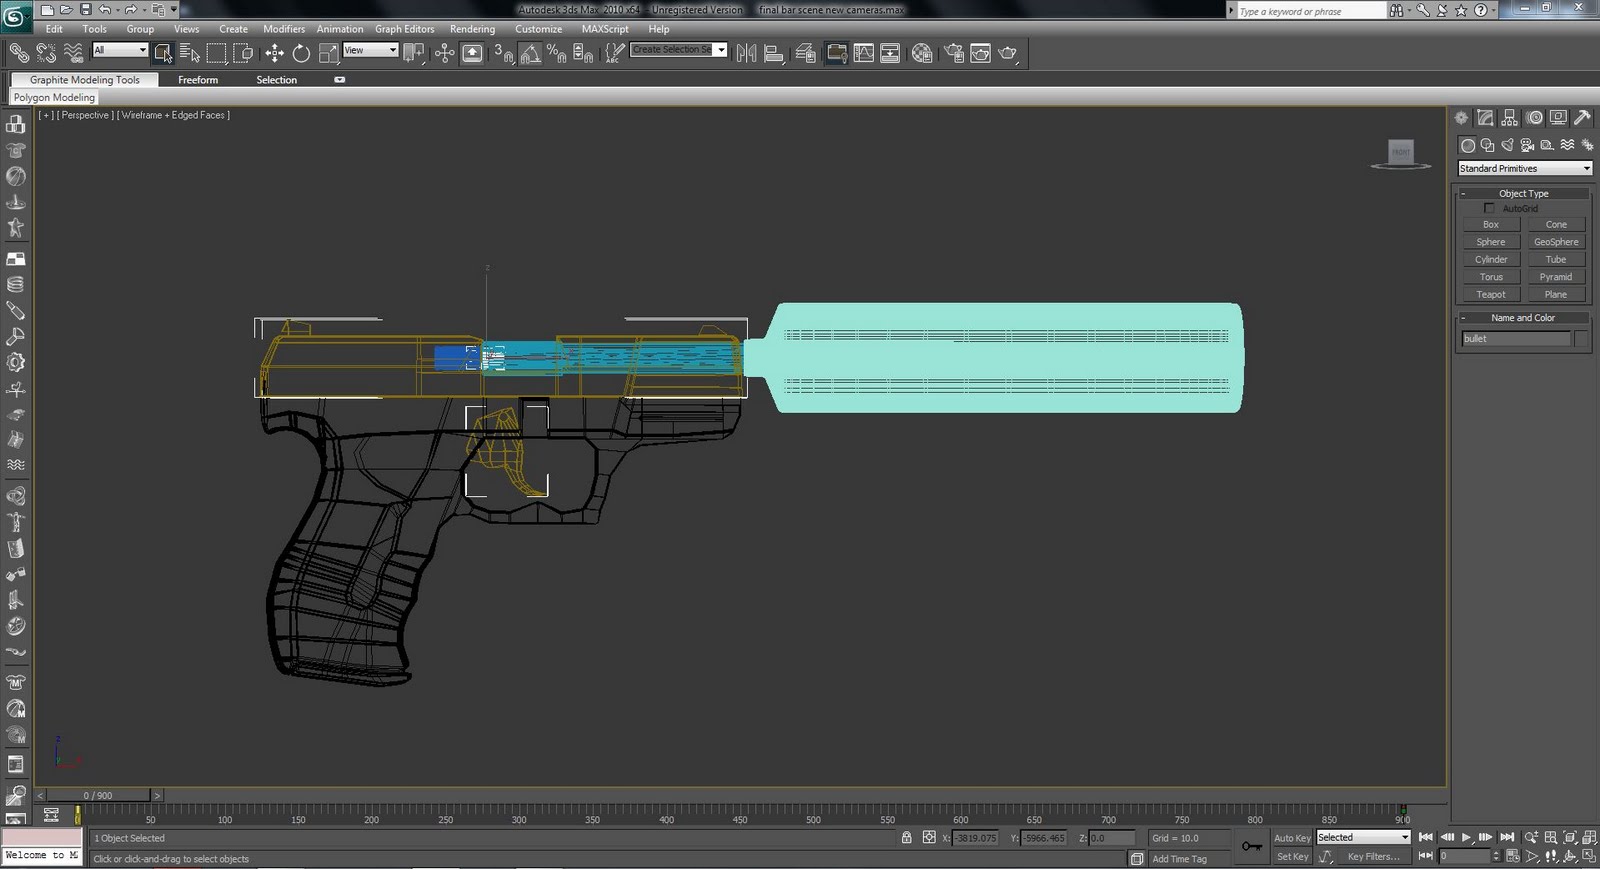
Task: Activate the Select and Rotate tool
Action: coord(301,53)
